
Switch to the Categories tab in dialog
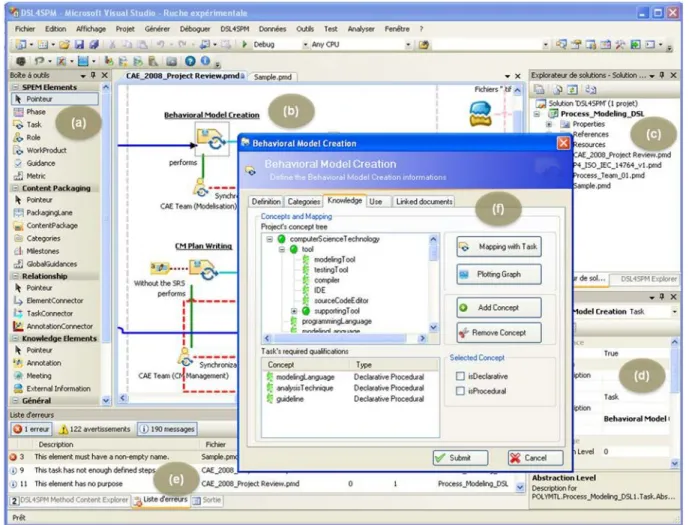[304, 202]
